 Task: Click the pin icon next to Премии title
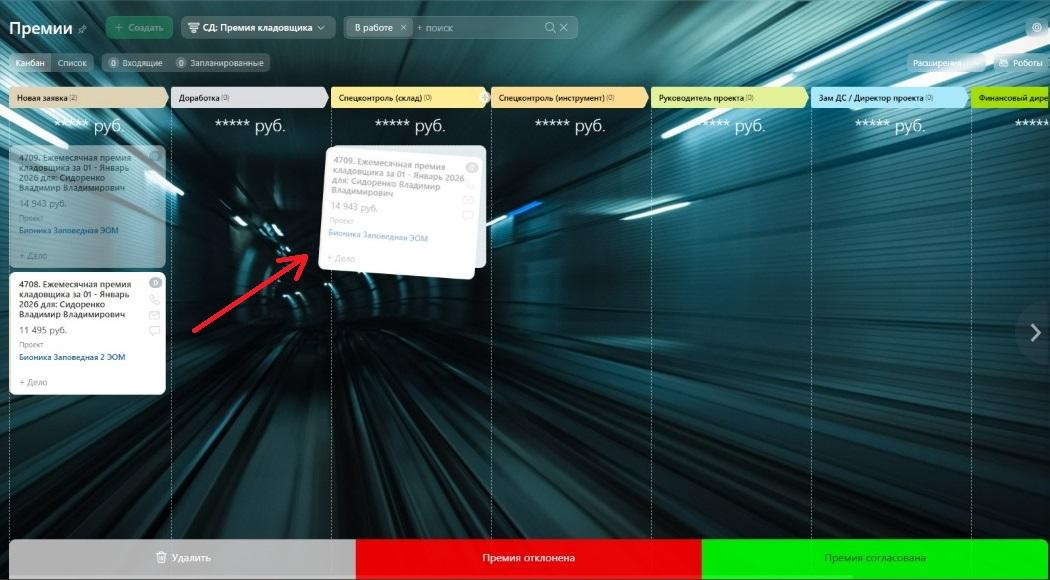(x=83, y=29)
